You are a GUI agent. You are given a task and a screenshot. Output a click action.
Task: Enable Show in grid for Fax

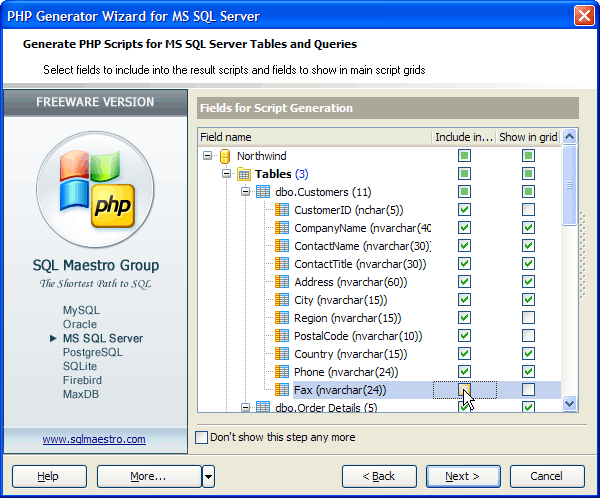pyautogui.click(x=528, y=390)
